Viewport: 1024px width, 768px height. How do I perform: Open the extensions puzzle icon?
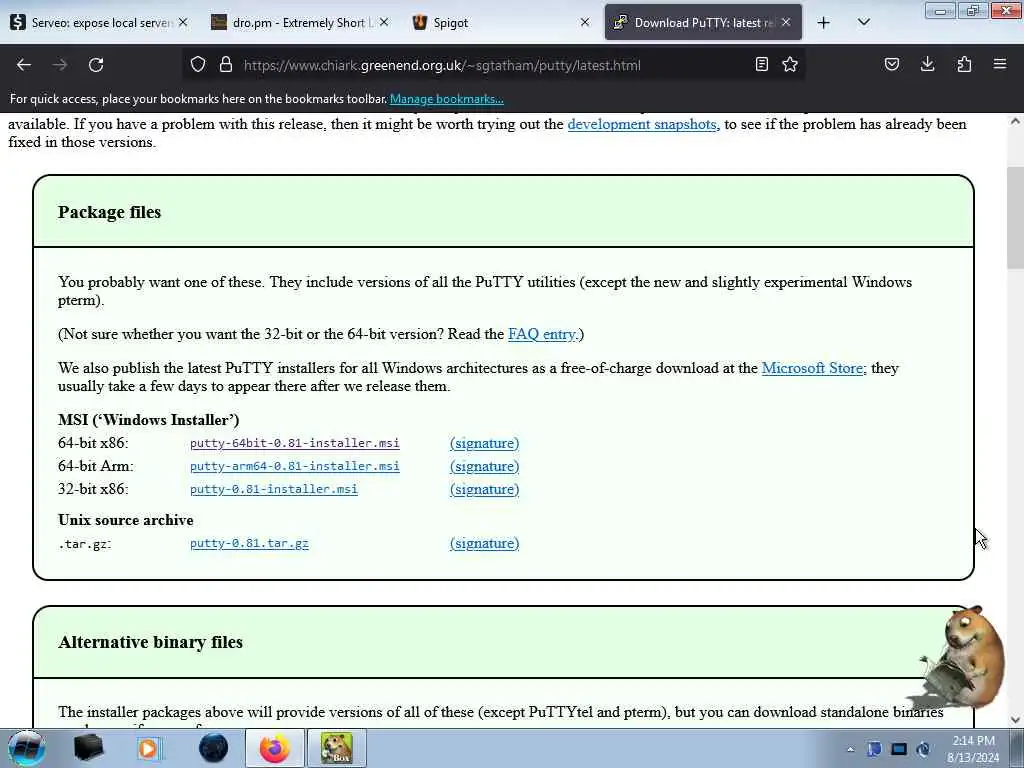(964, 65)
